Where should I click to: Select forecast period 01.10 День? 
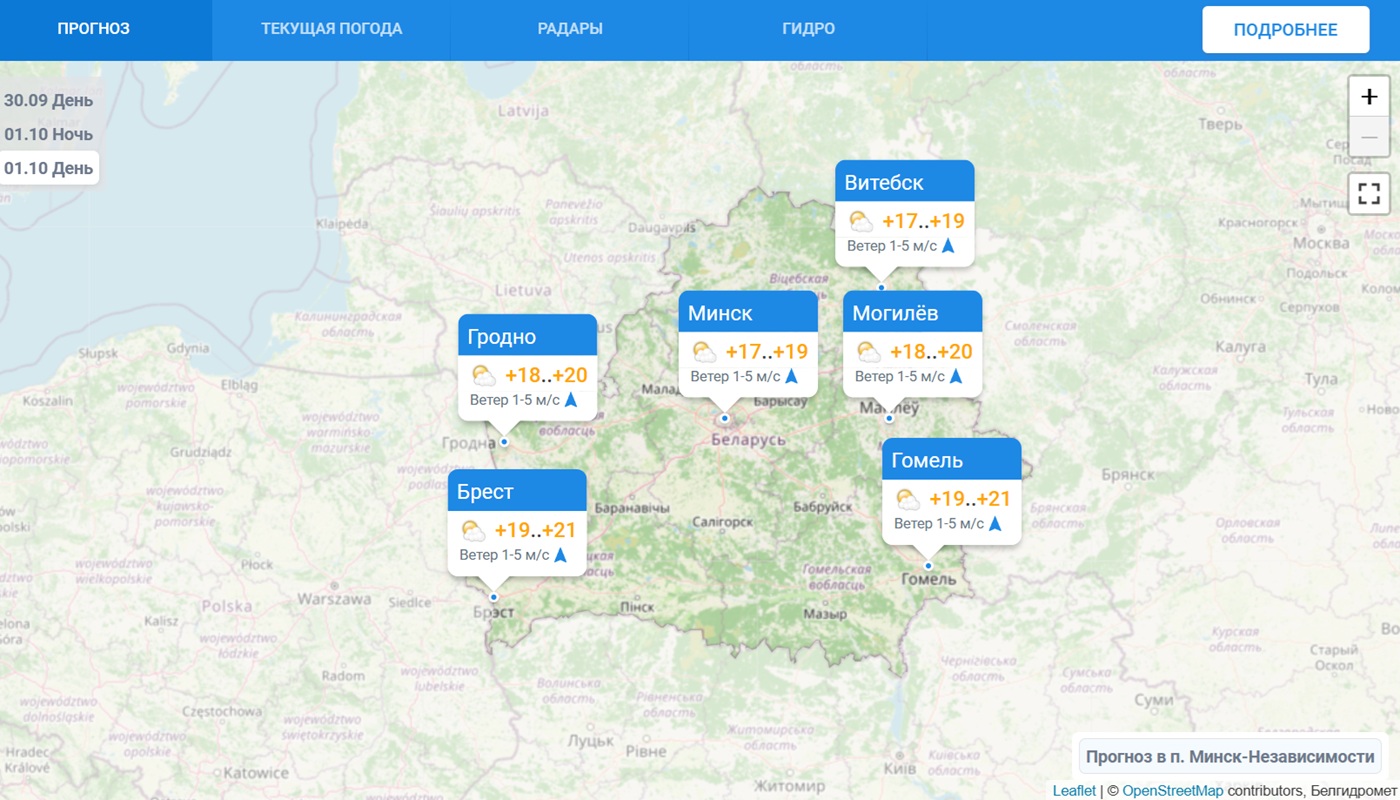[49, 168]
